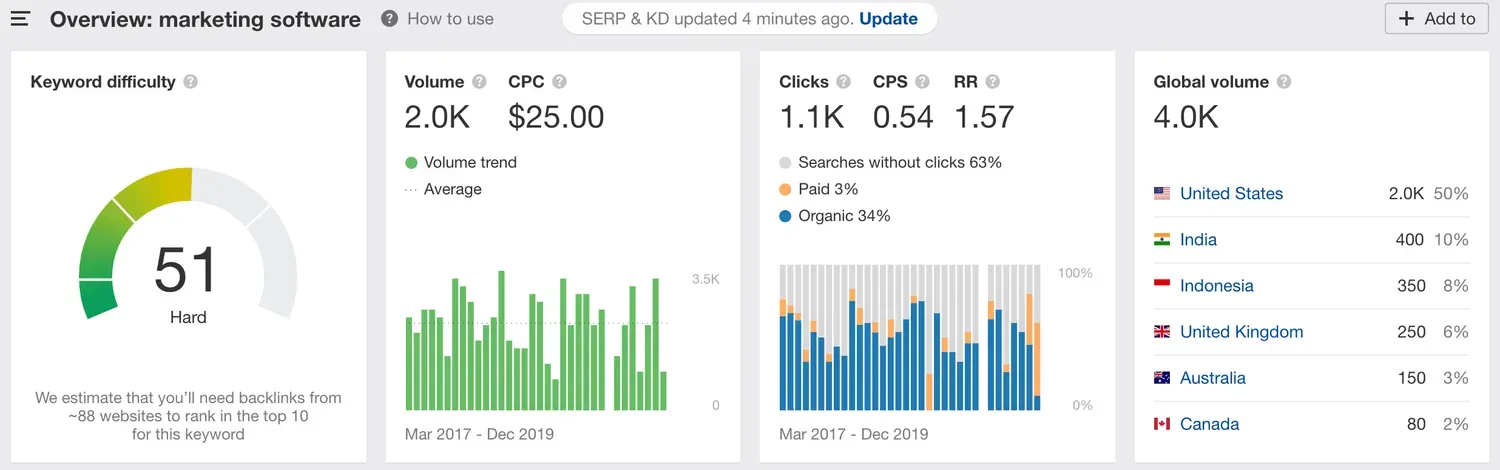Select Indonesia in country list
This screenshot has height=470, width=1500.
1216,286
